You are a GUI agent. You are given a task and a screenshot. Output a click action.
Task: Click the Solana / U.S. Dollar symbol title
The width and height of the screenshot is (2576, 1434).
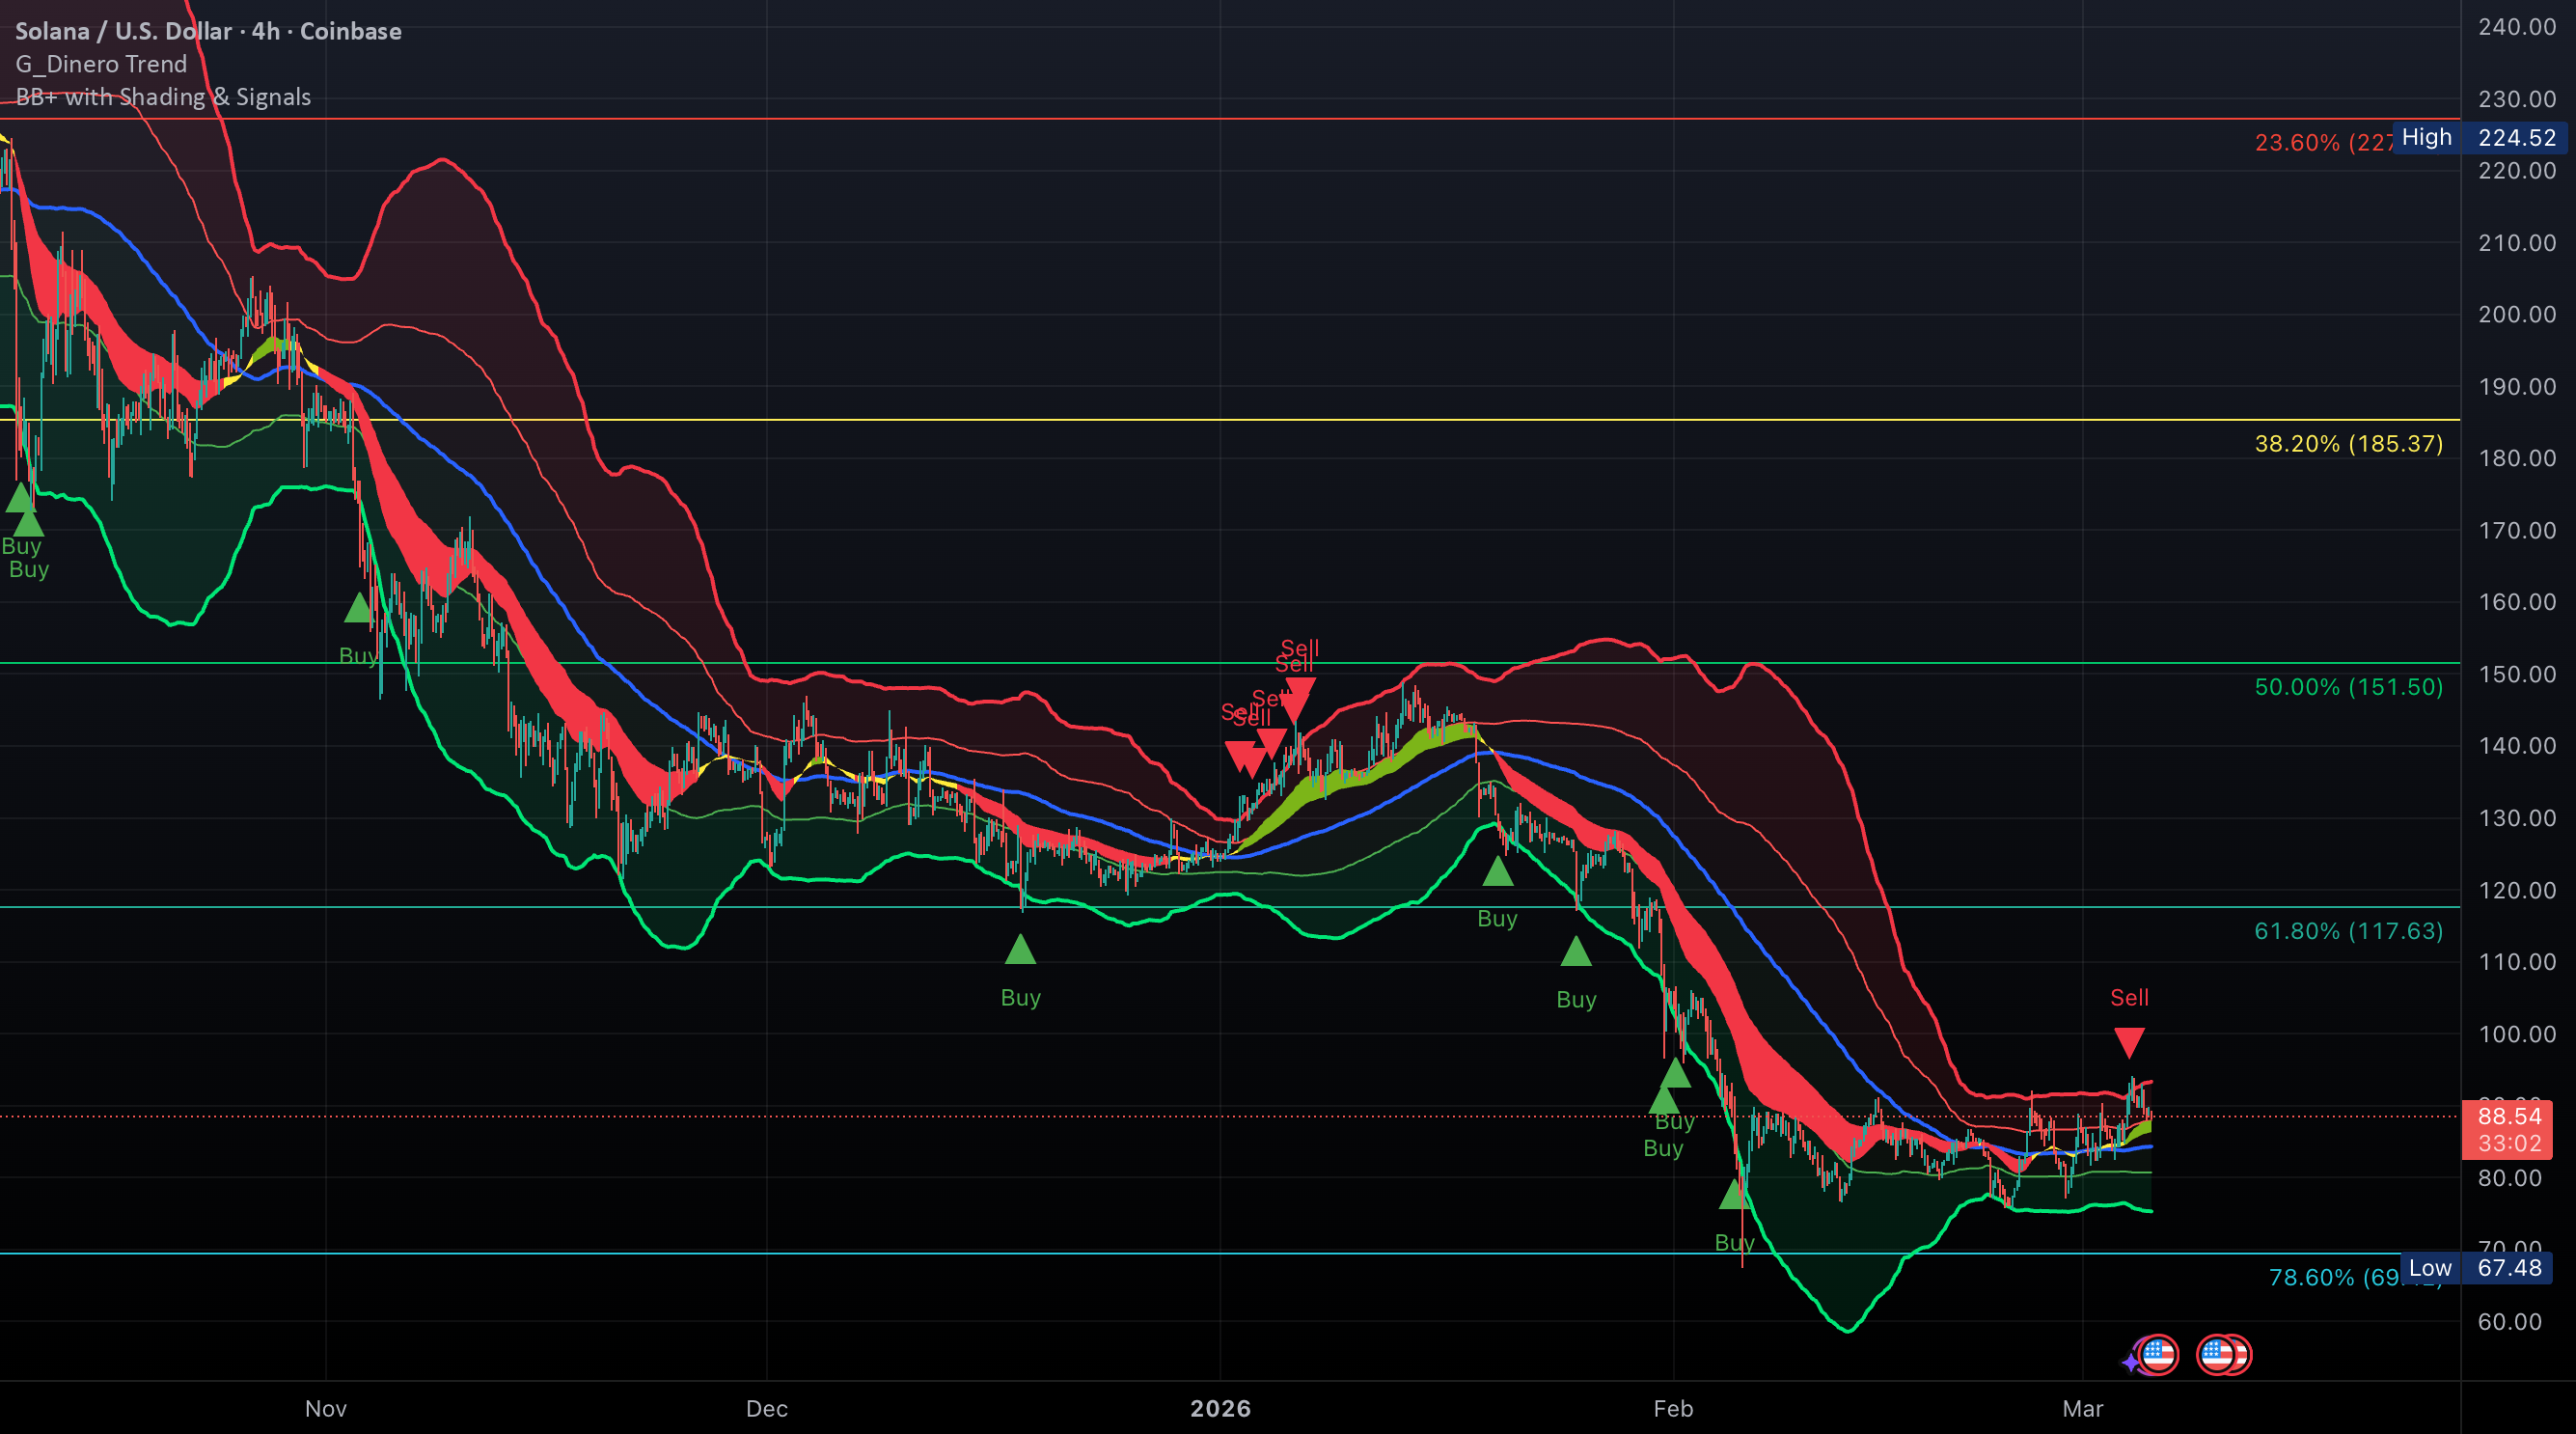coord(208,31)
